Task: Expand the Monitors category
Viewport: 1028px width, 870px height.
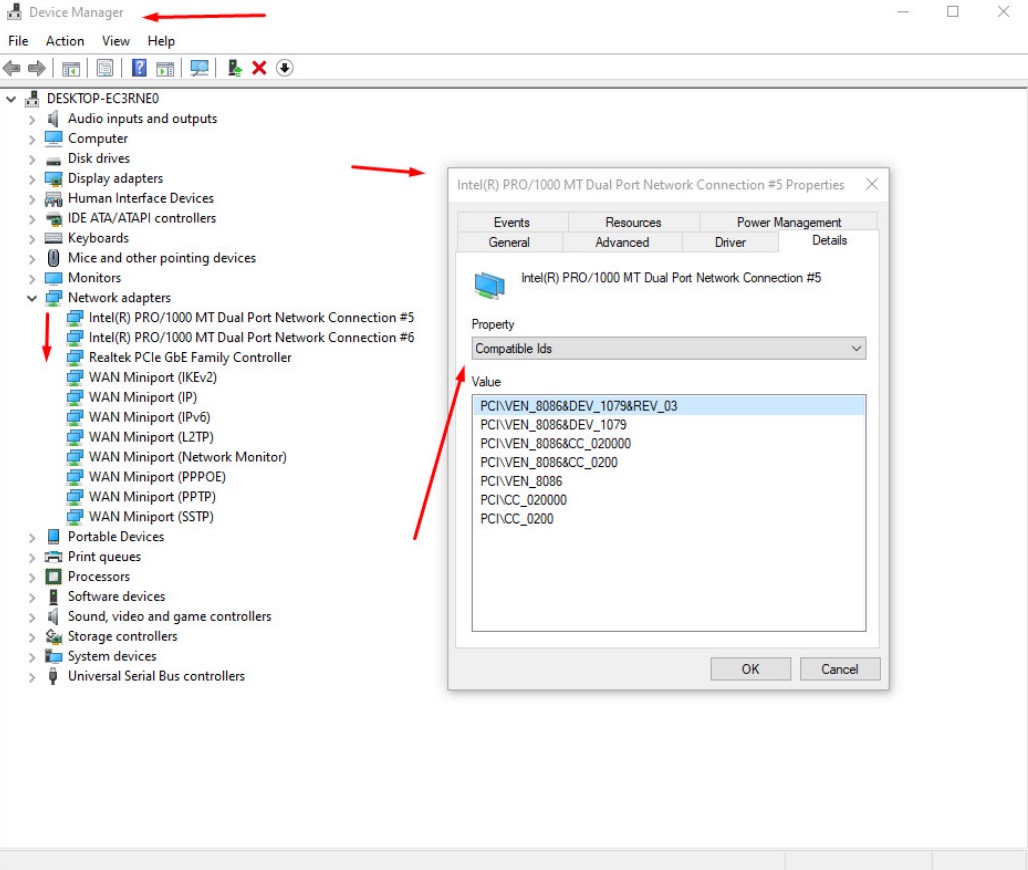Action: pyautogui.click(x=31, y=279)
